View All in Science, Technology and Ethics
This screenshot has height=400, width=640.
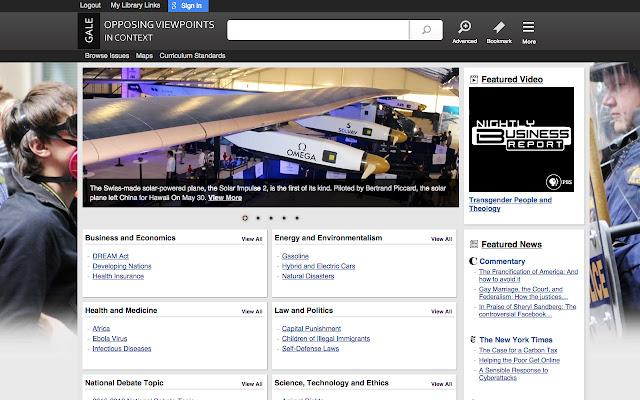pos(441,384)
